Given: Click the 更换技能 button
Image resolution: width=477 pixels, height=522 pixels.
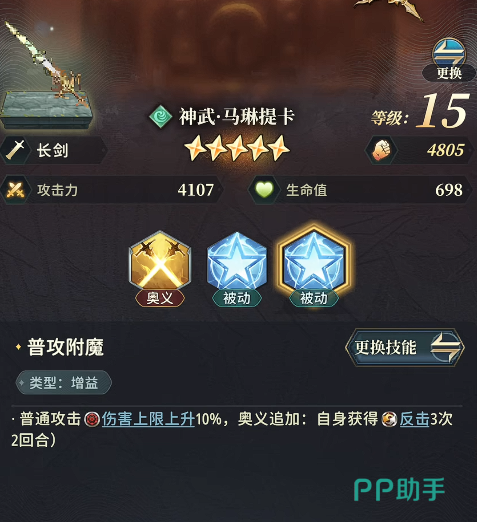Looking at the screenshot, I should [405, 347].
